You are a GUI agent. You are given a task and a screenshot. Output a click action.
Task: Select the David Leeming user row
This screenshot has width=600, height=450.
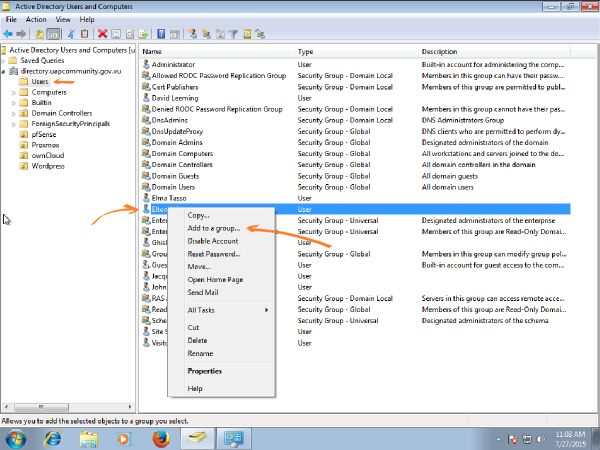pos(355,98)
